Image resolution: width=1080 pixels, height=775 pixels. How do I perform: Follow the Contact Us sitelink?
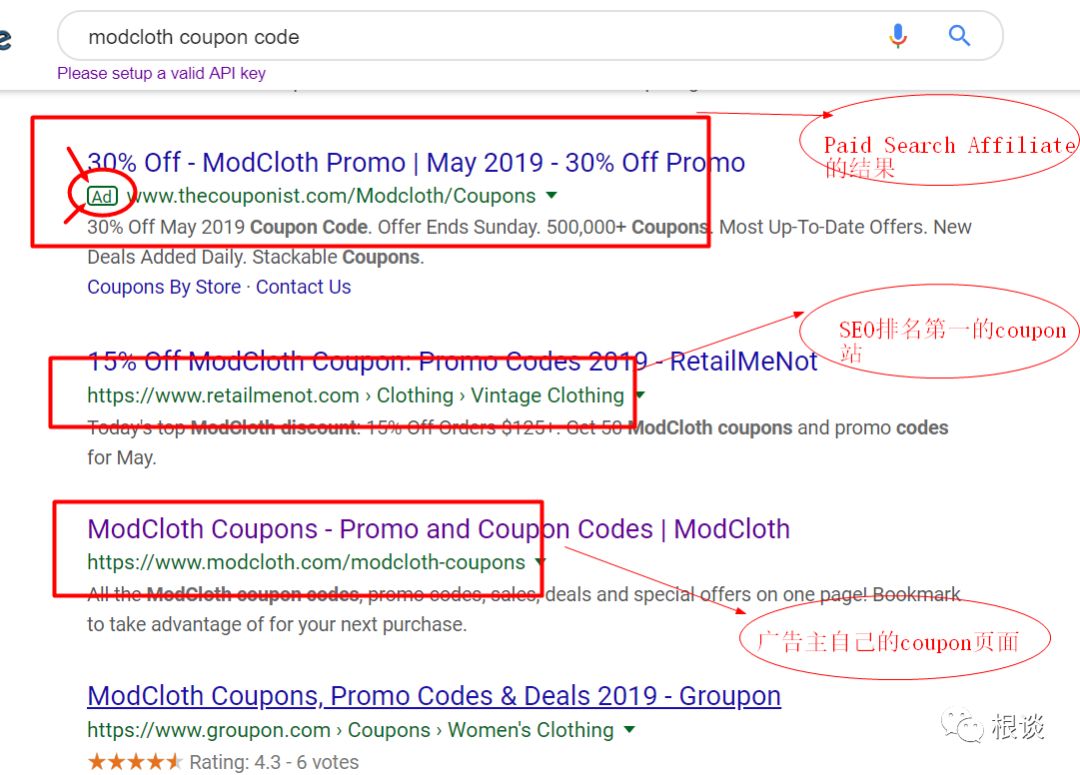click(303, 287)
